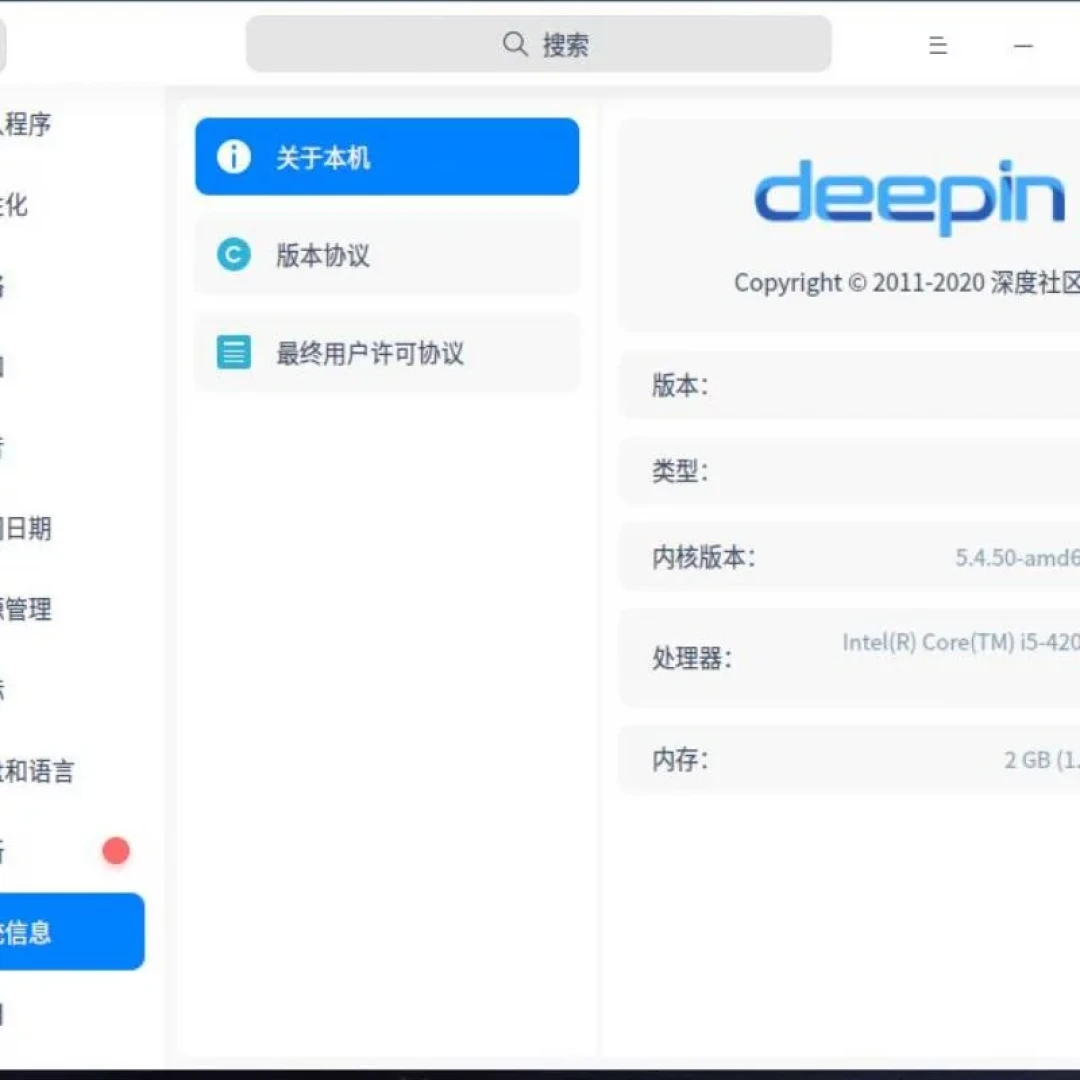Select the highlighted 信息 sidebar item

[72, 931]
